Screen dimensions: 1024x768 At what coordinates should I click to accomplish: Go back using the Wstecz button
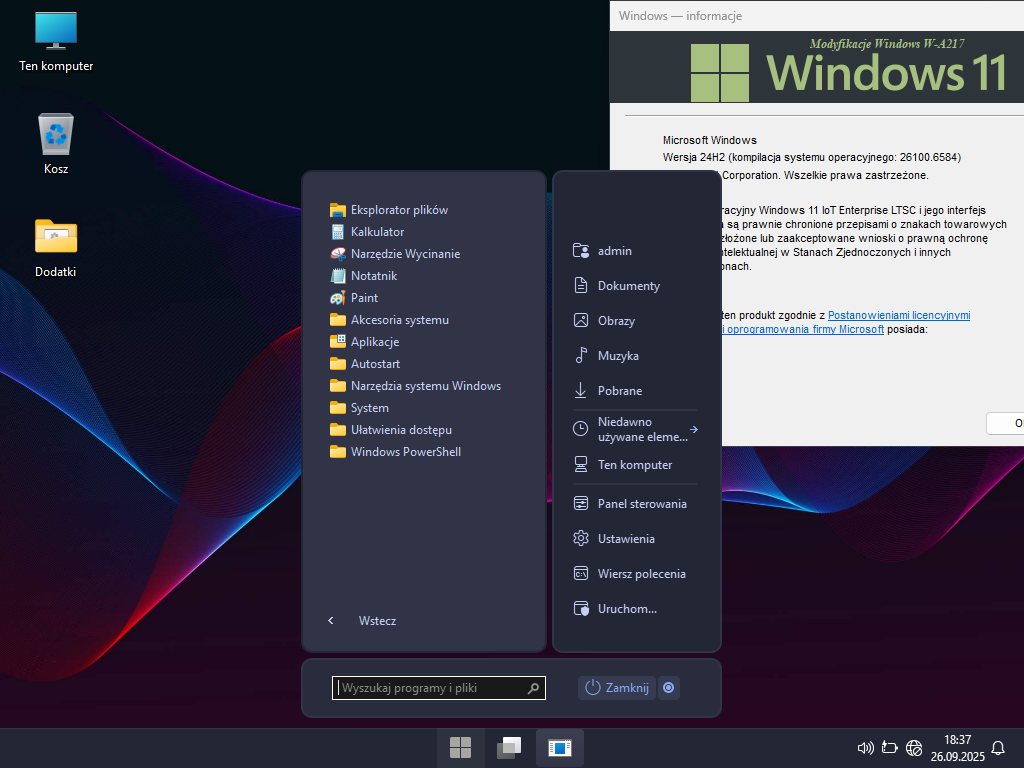pyautogui.click(x=376, y=621)
